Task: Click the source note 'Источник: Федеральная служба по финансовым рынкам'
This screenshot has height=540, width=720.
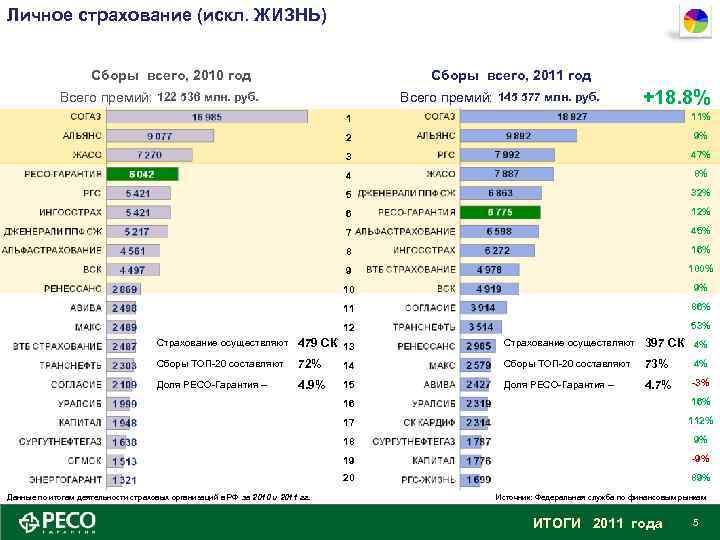Action: (x=601, y=497)
